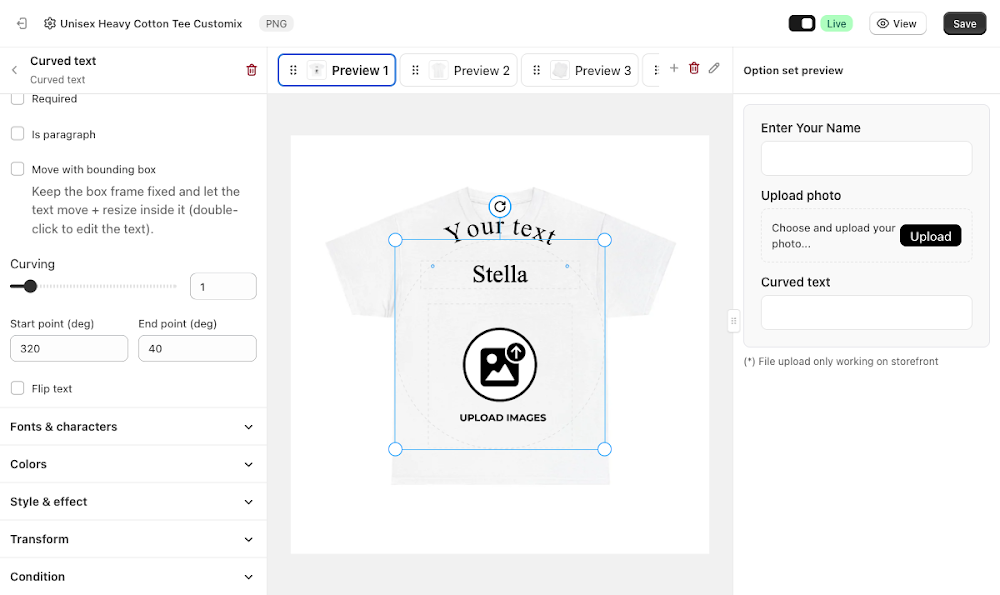This screenshot has height=595, width=1000.
Task: Delete current preview with red trash icon
Action: 694,68
